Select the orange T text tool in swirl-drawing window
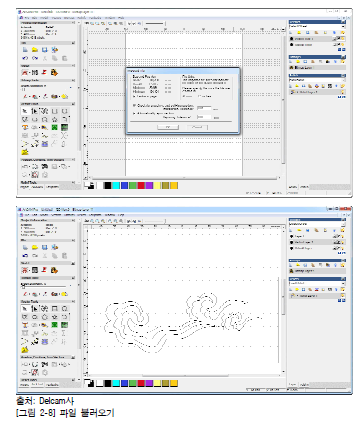 point(25,325)
